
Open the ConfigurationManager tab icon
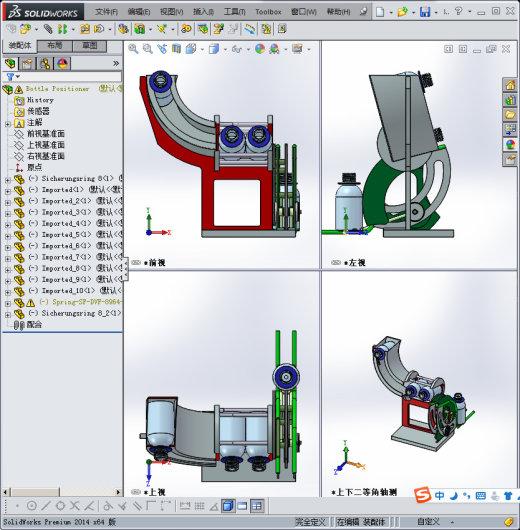click(45, 64)
